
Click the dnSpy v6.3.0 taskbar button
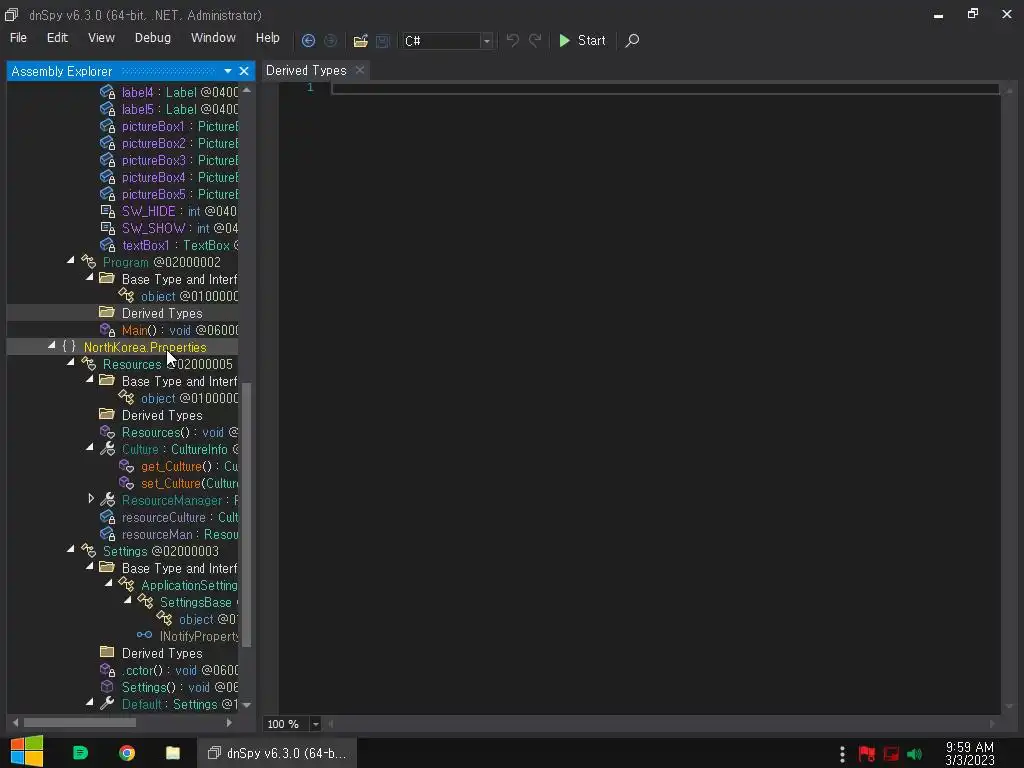pos(277,753)
